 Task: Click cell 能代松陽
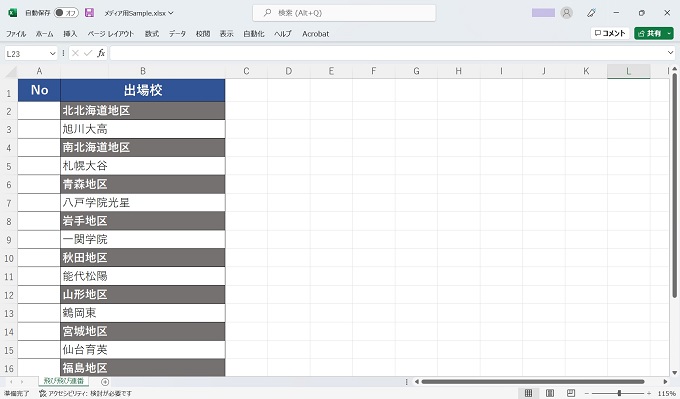point(143,276)
